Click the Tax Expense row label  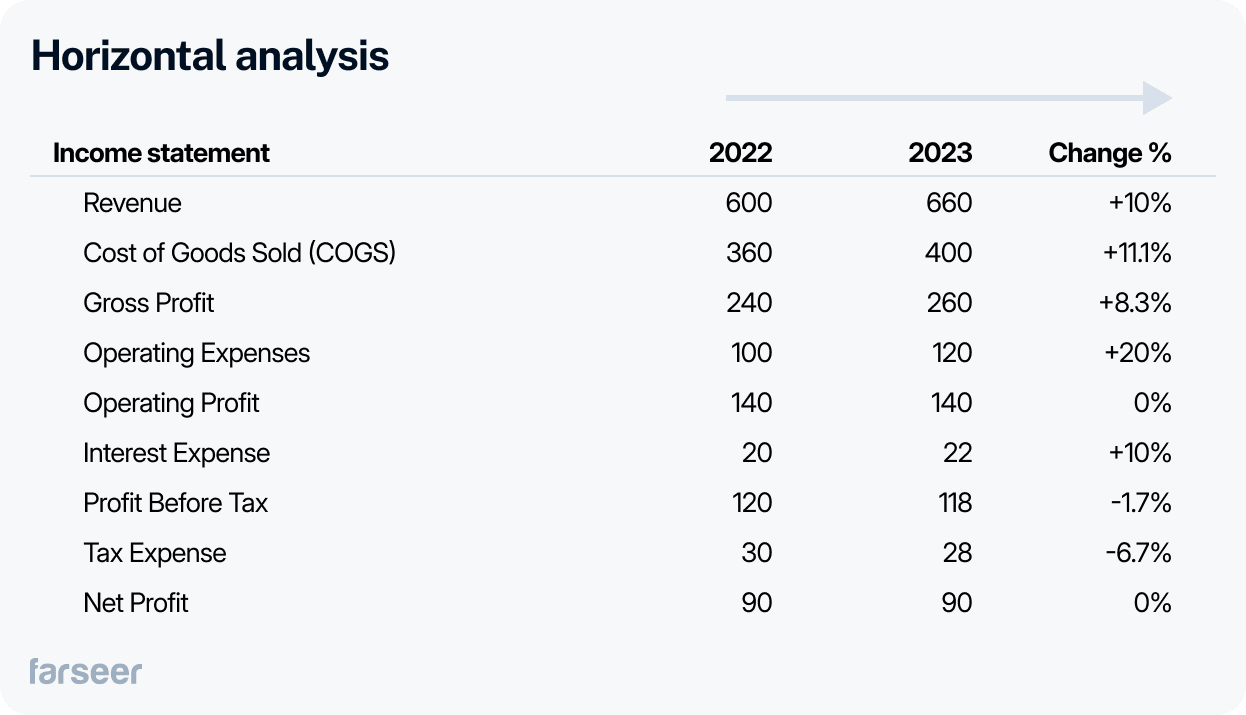(154, 553)
